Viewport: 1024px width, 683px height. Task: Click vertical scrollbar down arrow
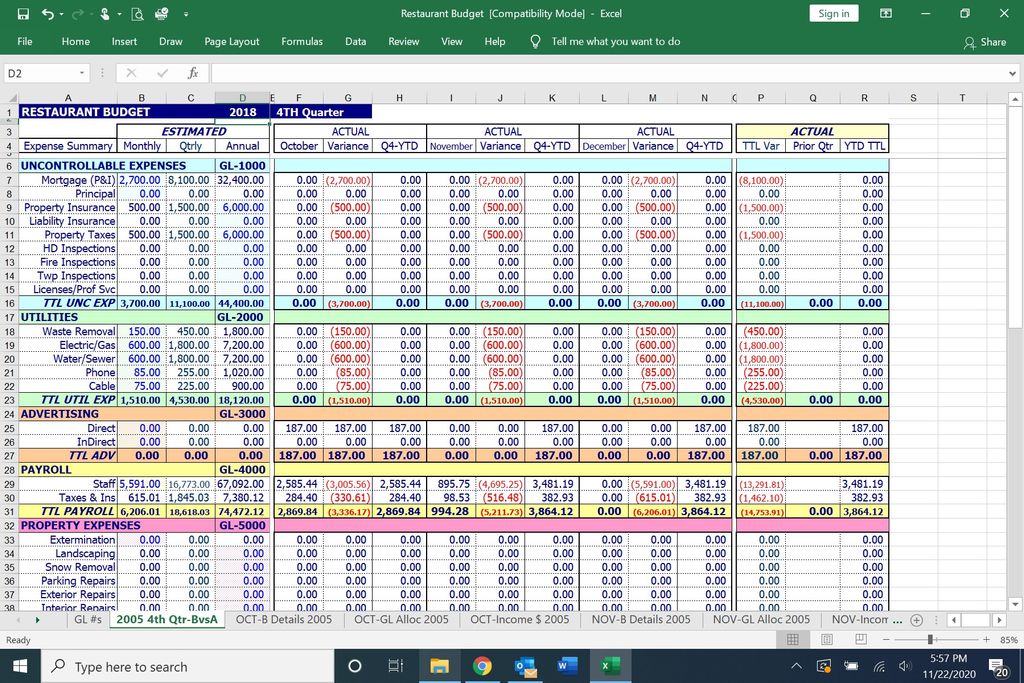pos(1014,604)
